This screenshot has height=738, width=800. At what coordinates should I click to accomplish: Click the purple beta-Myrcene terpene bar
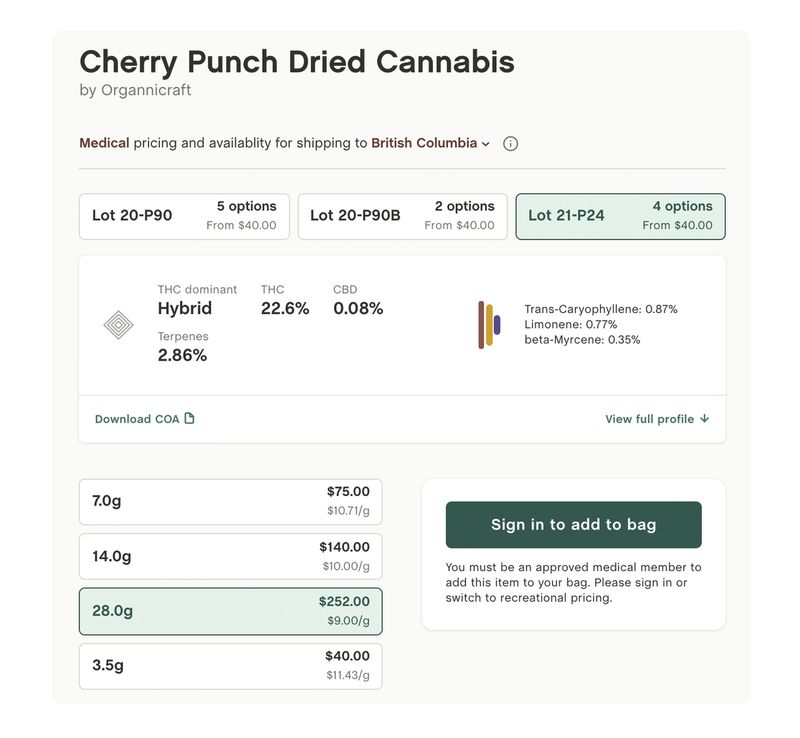[x=497, y=325]
